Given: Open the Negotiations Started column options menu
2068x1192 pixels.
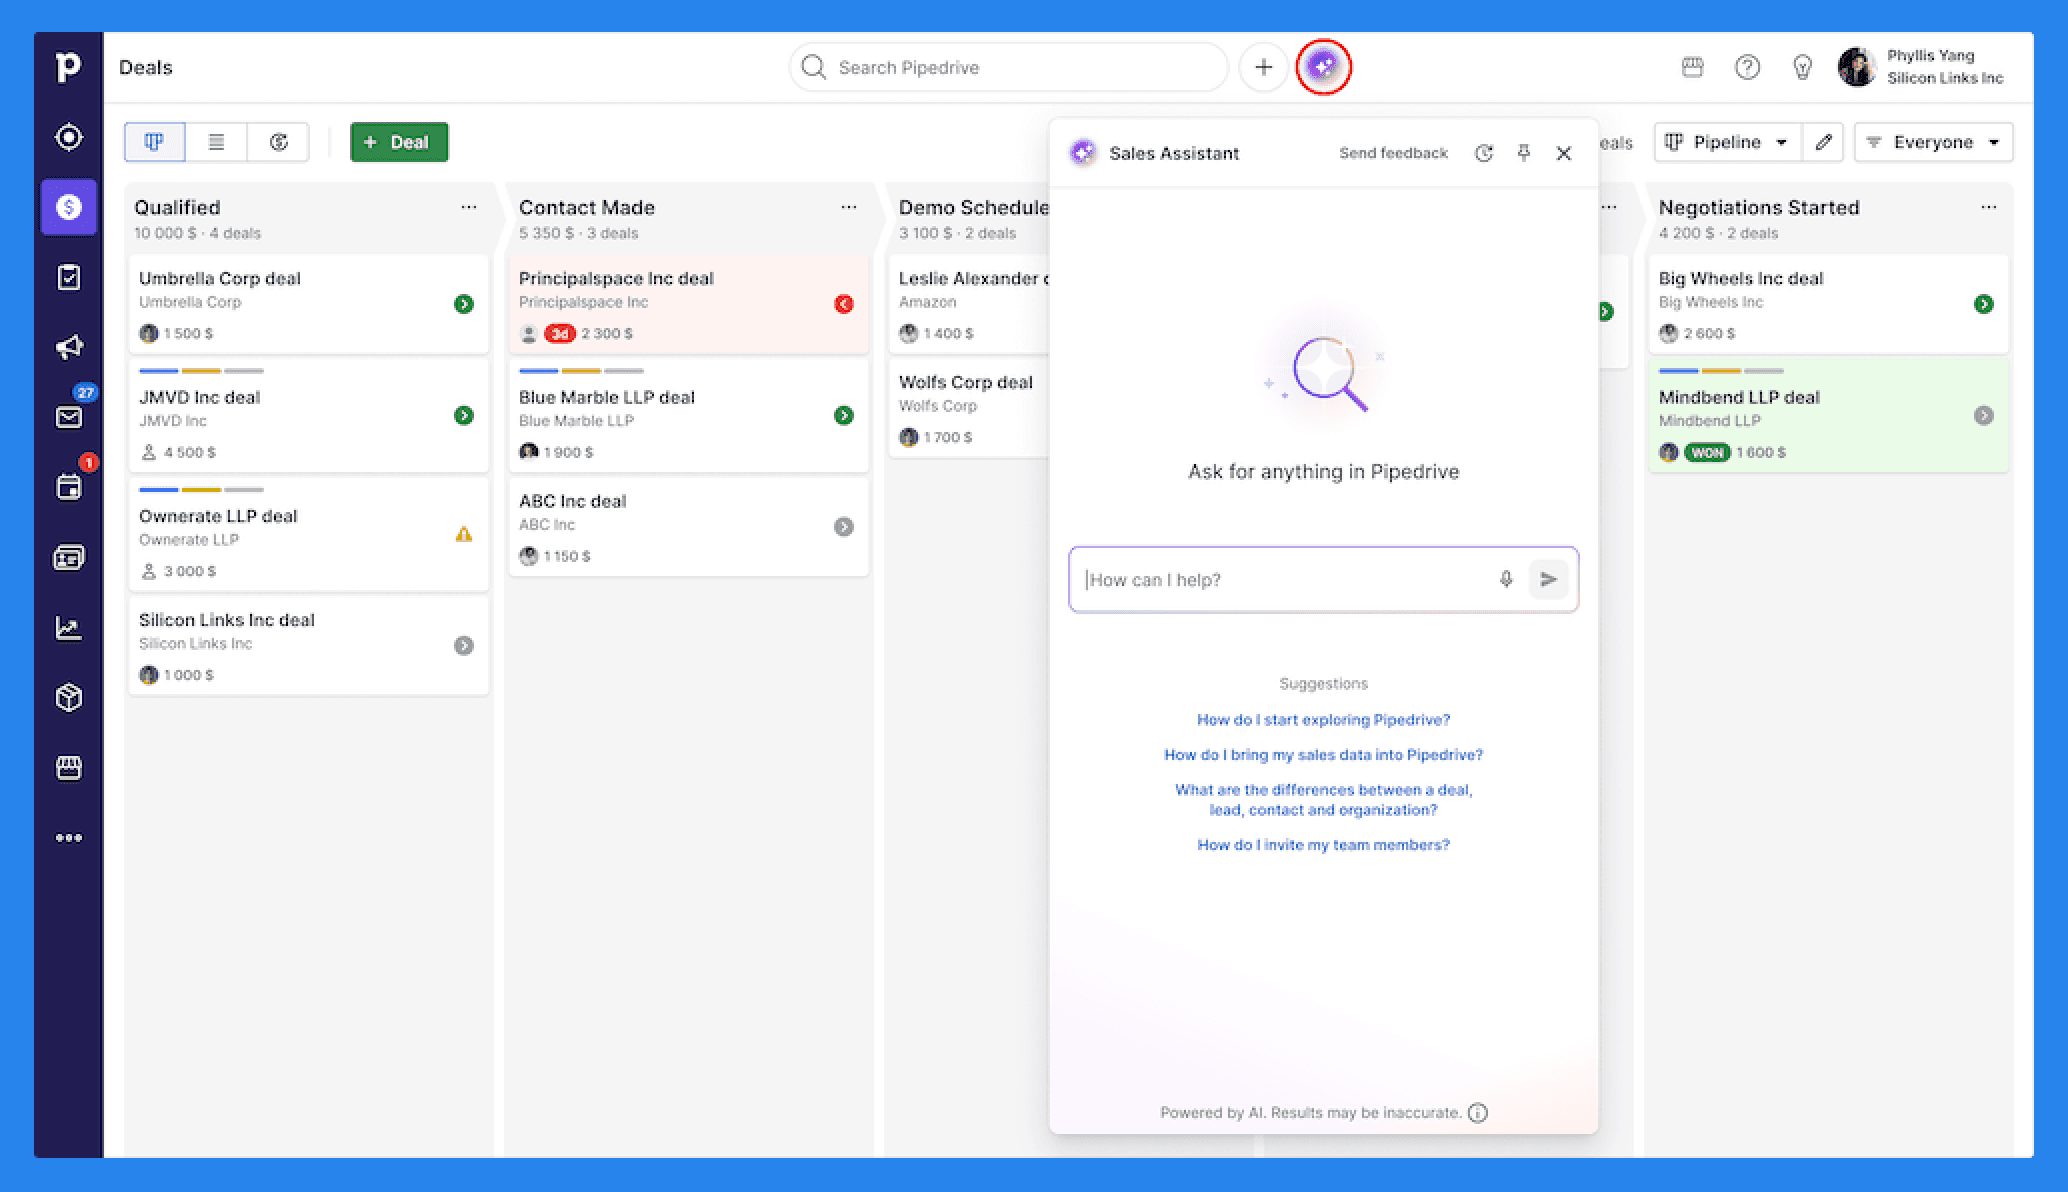Looking at the screenshot, I should [x=1988, y=207].
